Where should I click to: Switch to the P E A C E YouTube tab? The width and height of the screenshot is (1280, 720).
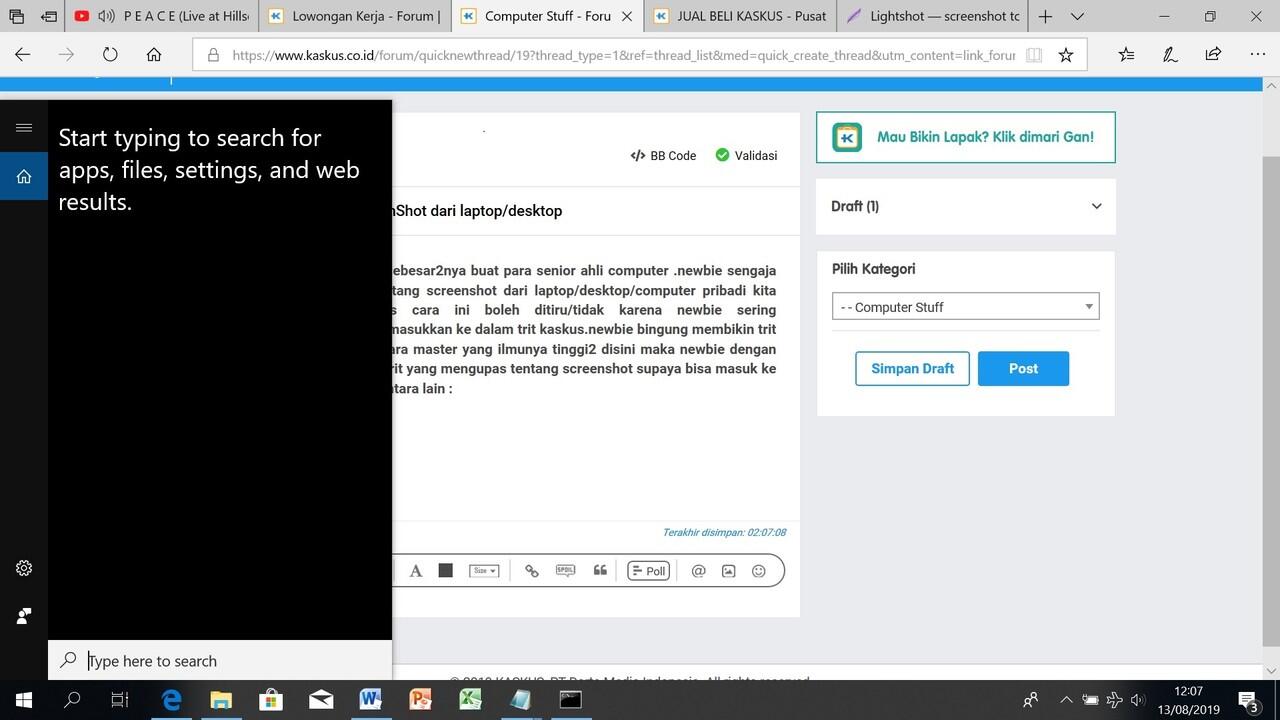[x=162, y=16]
